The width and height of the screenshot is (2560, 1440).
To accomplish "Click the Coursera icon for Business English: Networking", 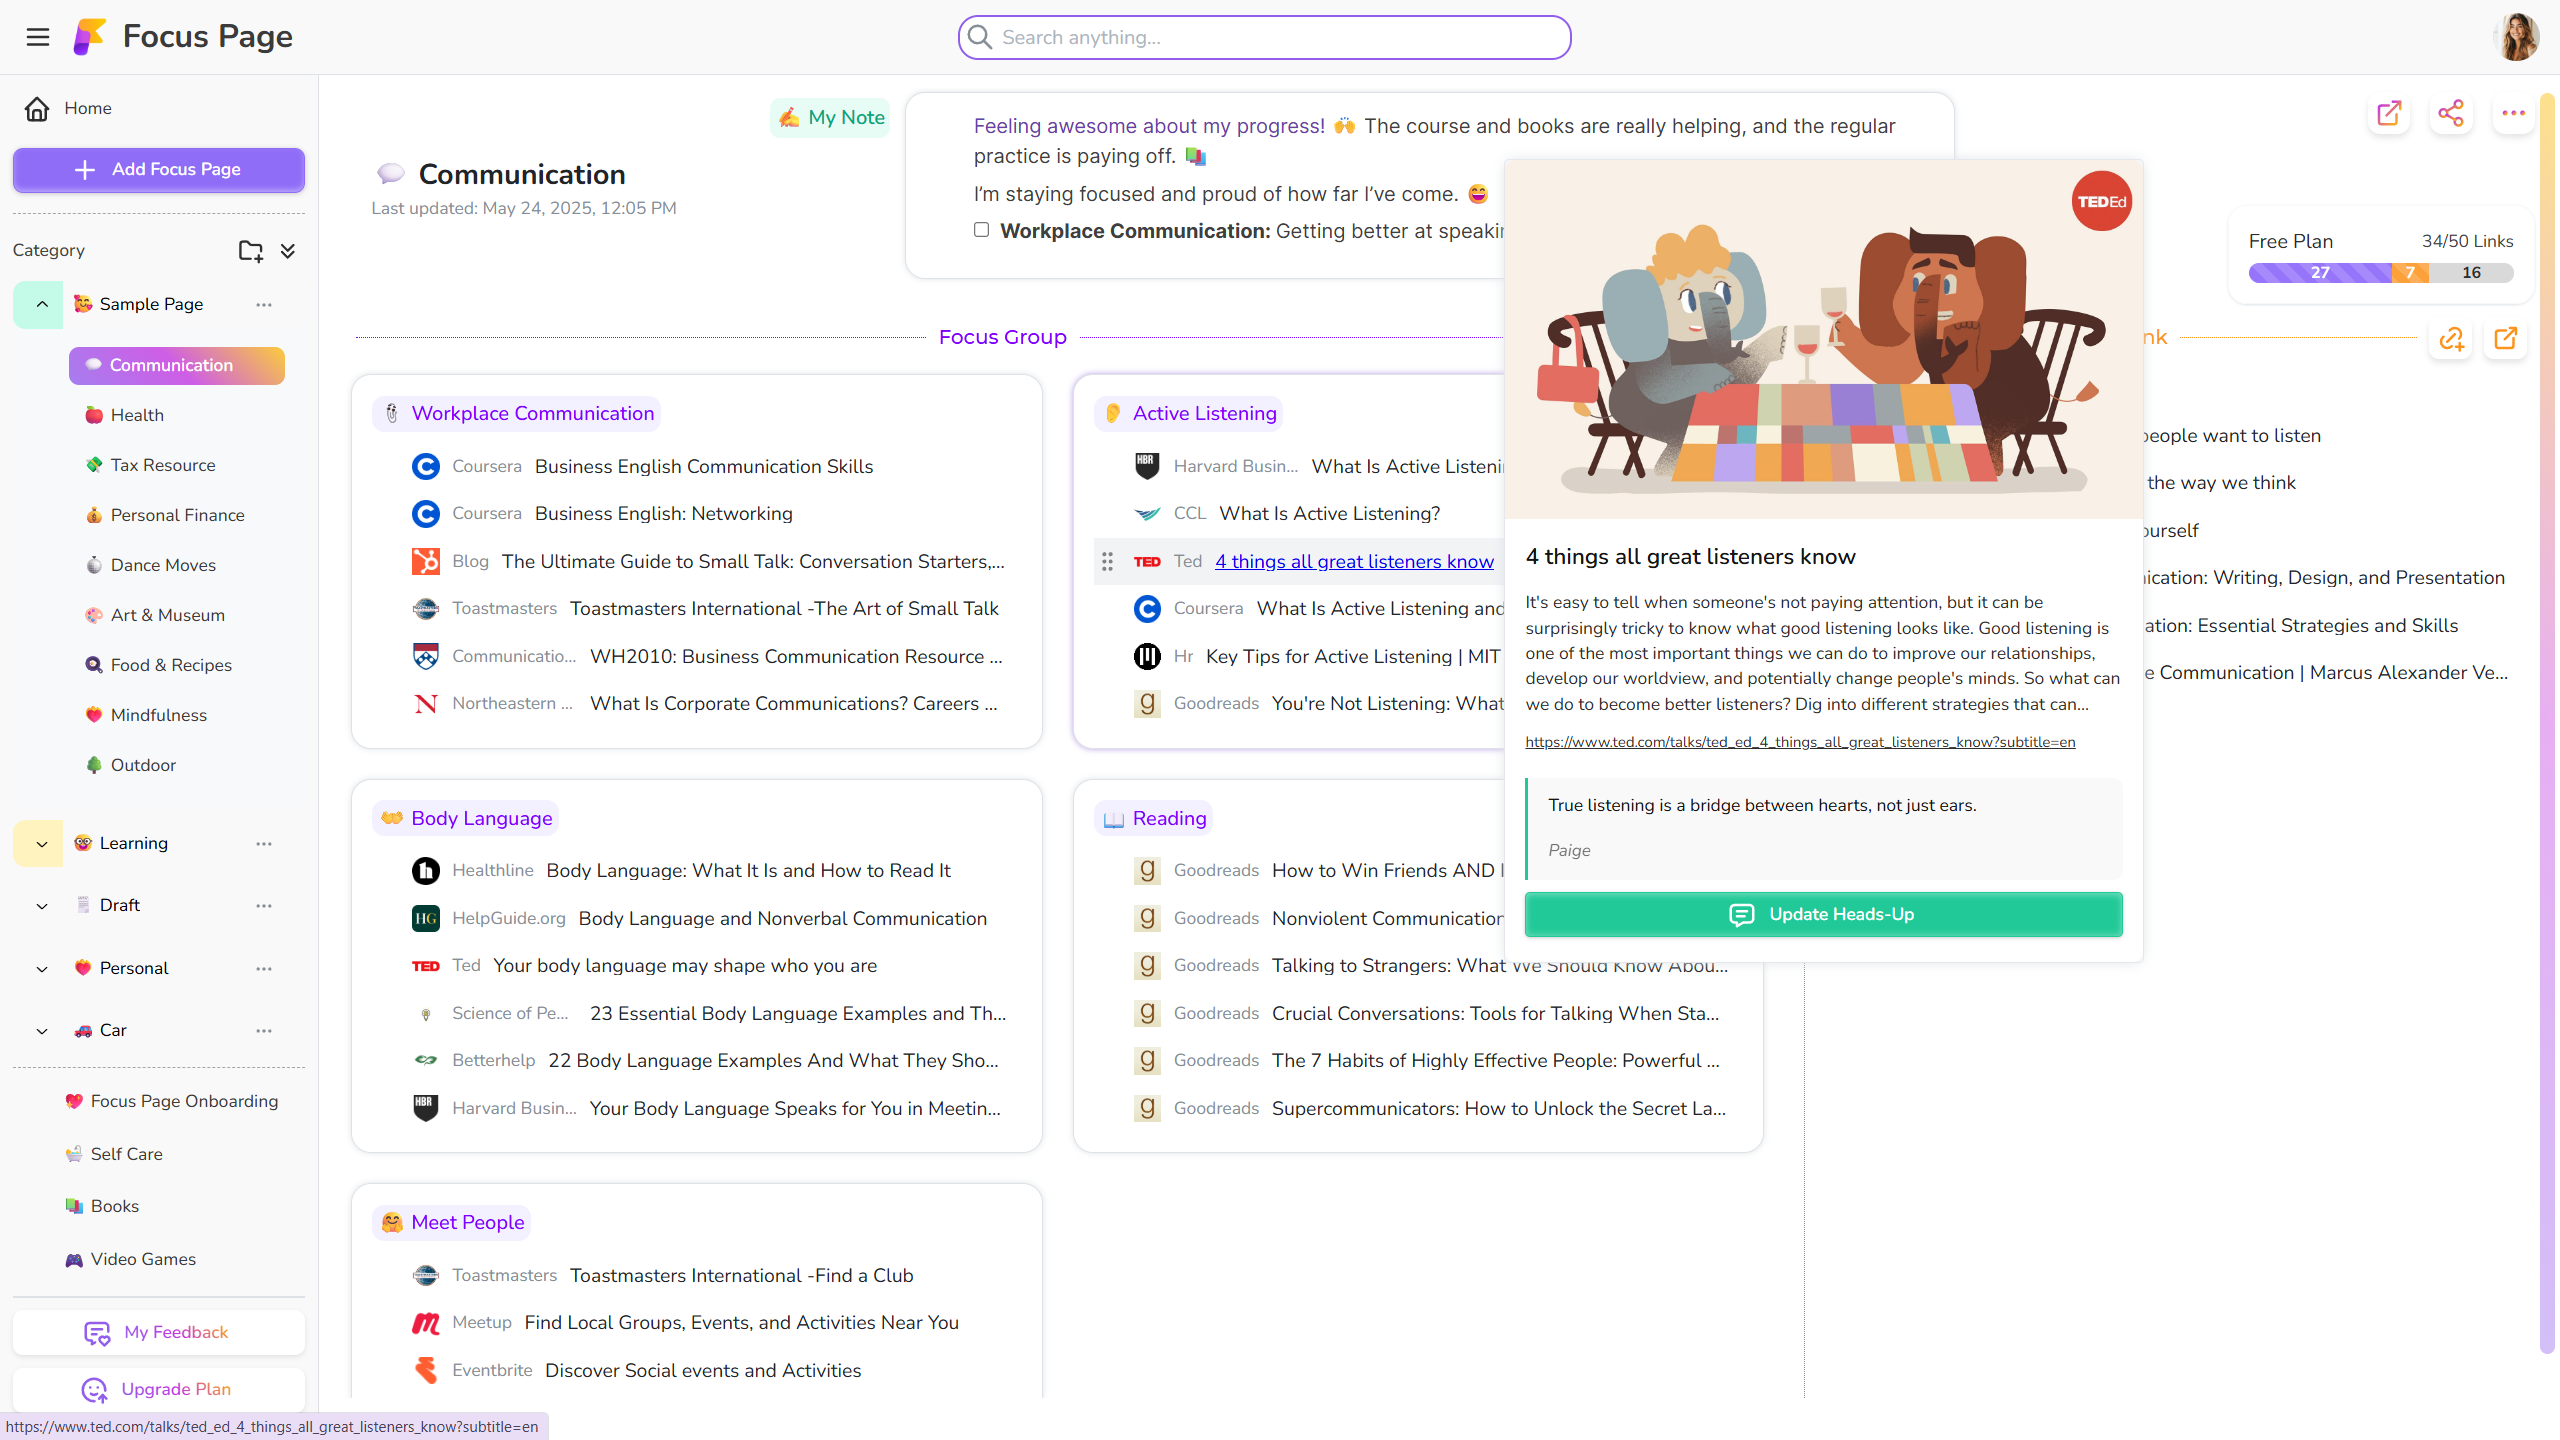I will (x=425, y=514).
